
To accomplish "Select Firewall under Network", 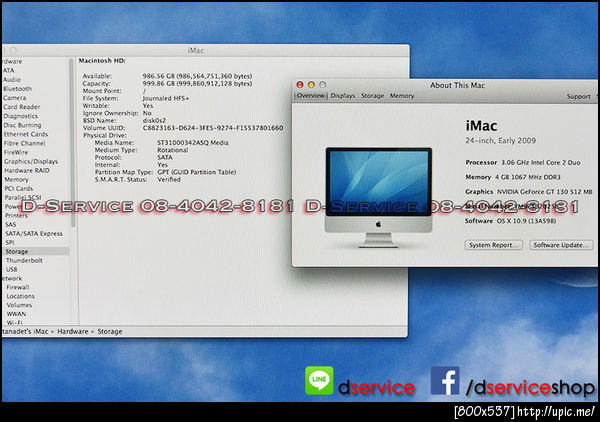I will pyautogui.click(x=18, y=287).
